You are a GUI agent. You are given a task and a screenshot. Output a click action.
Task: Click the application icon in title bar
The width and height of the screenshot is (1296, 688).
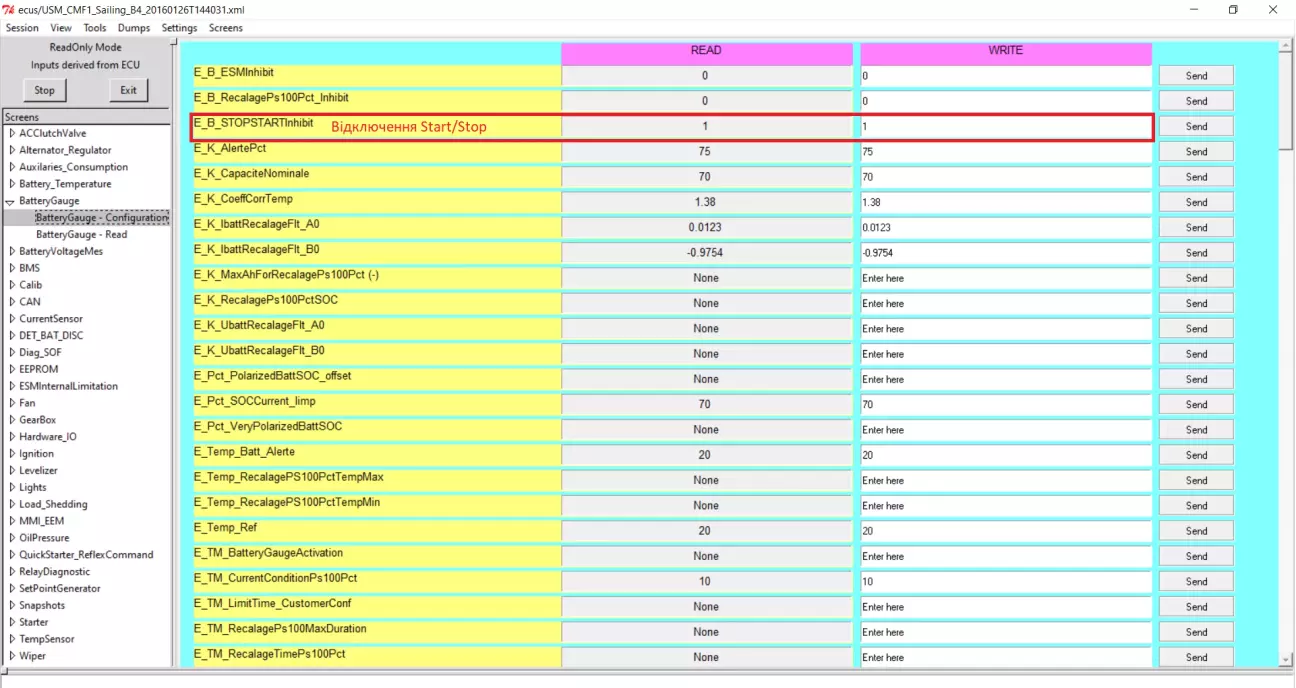(9, 9)
